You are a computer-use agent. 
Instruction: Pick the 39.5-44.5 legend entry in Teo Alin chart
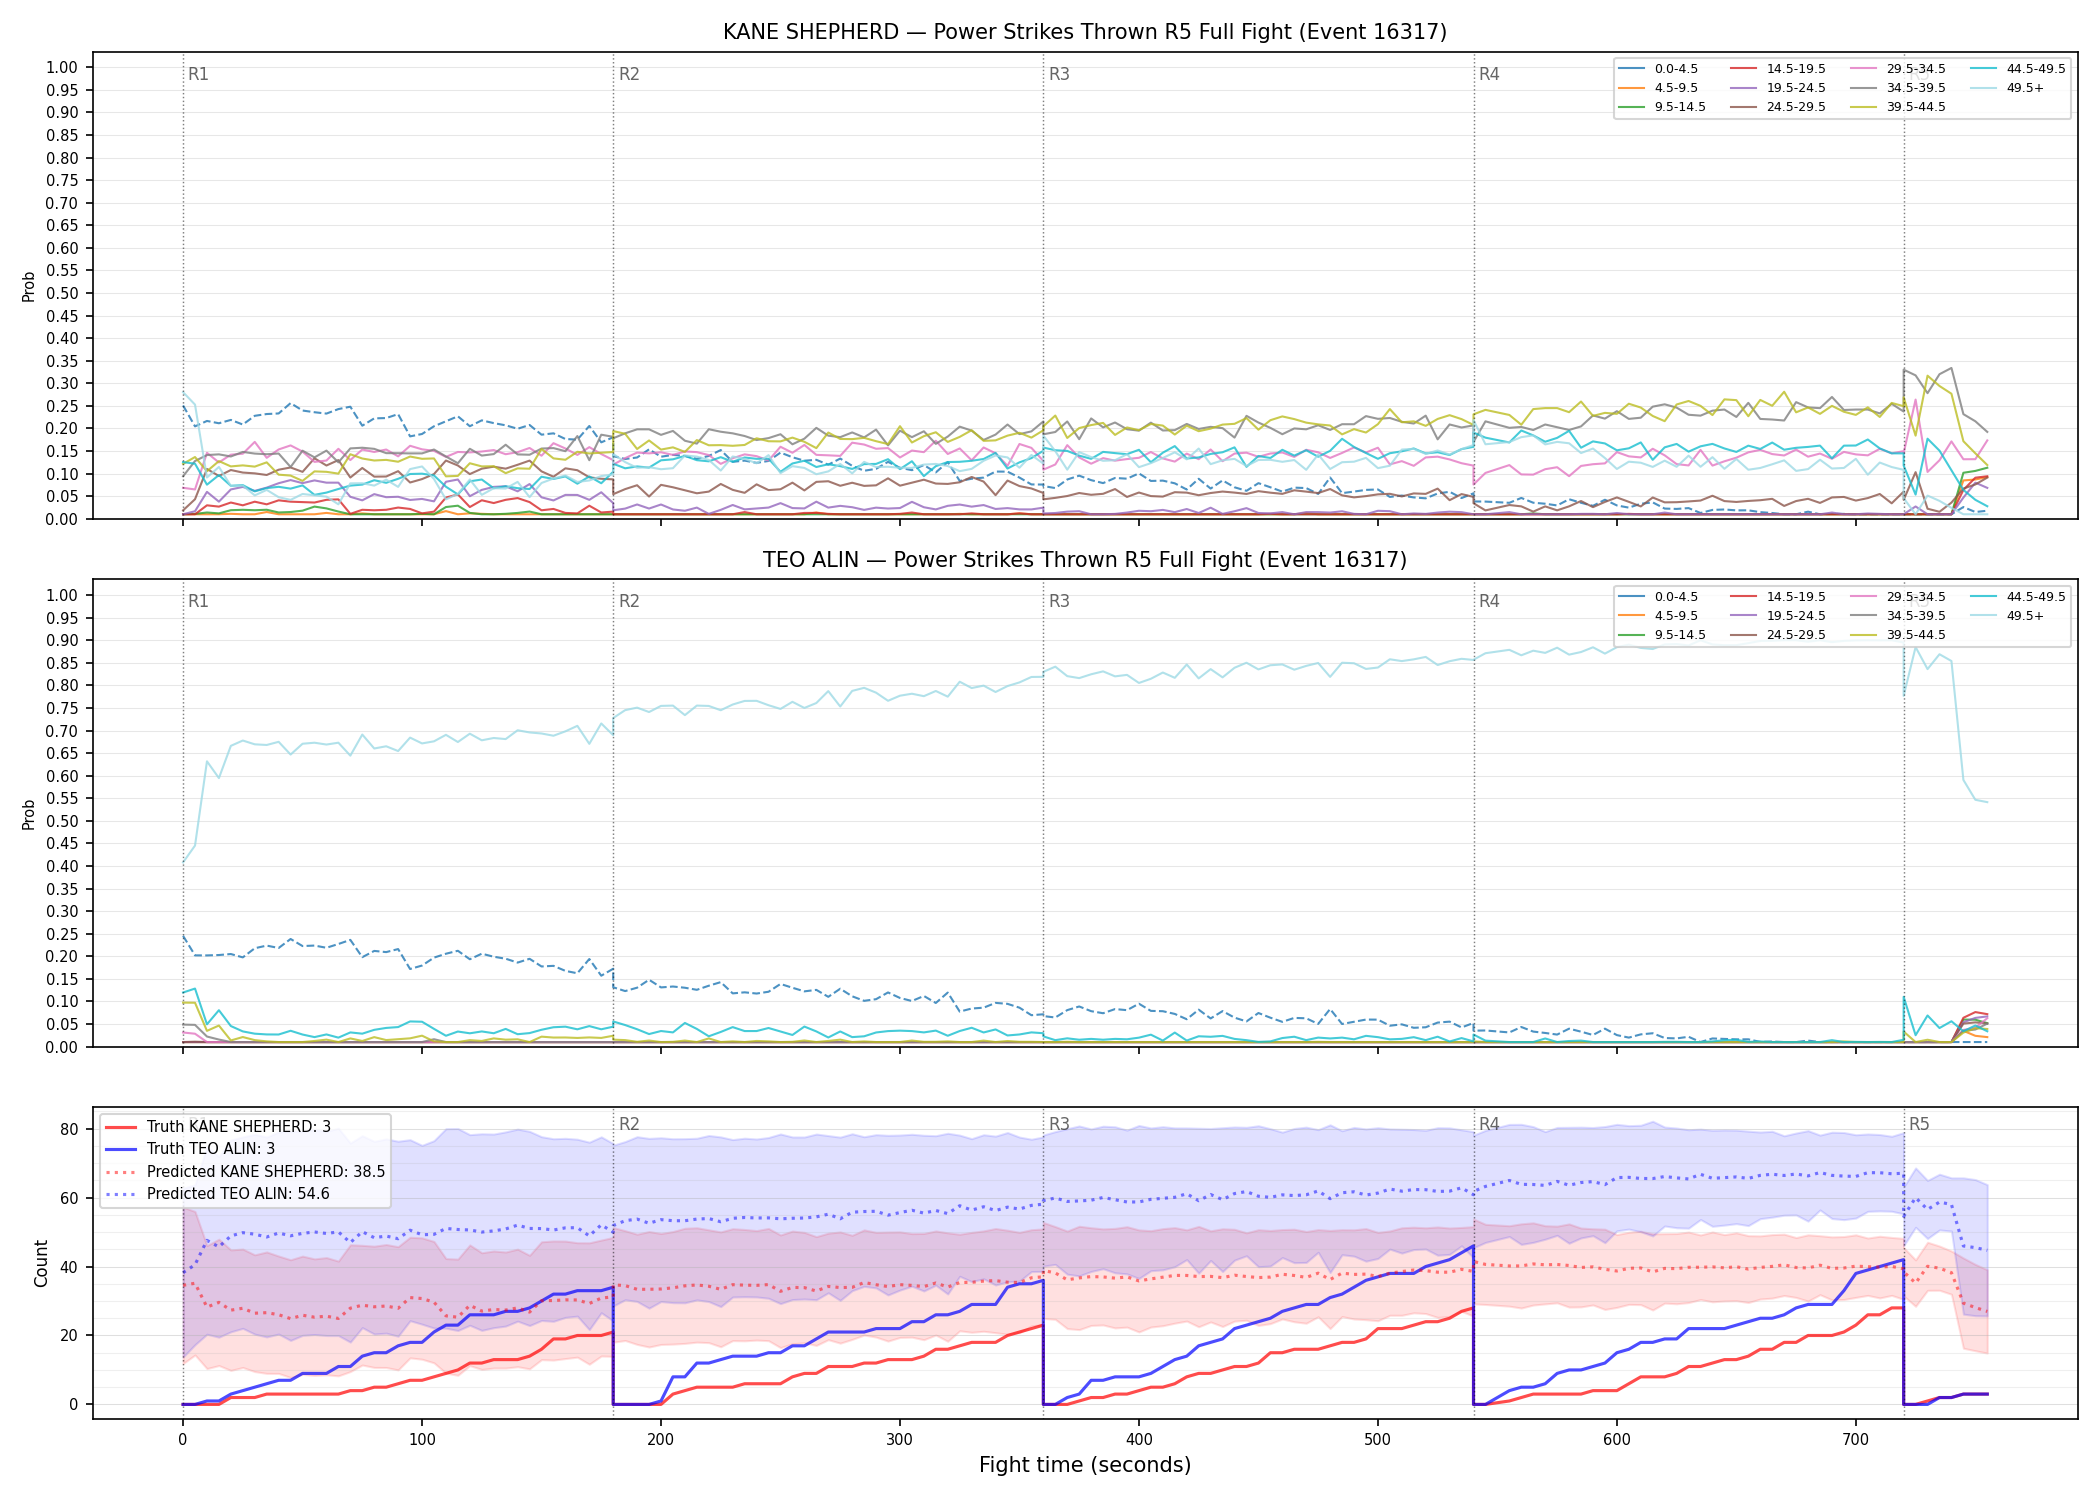point(1898,635)
